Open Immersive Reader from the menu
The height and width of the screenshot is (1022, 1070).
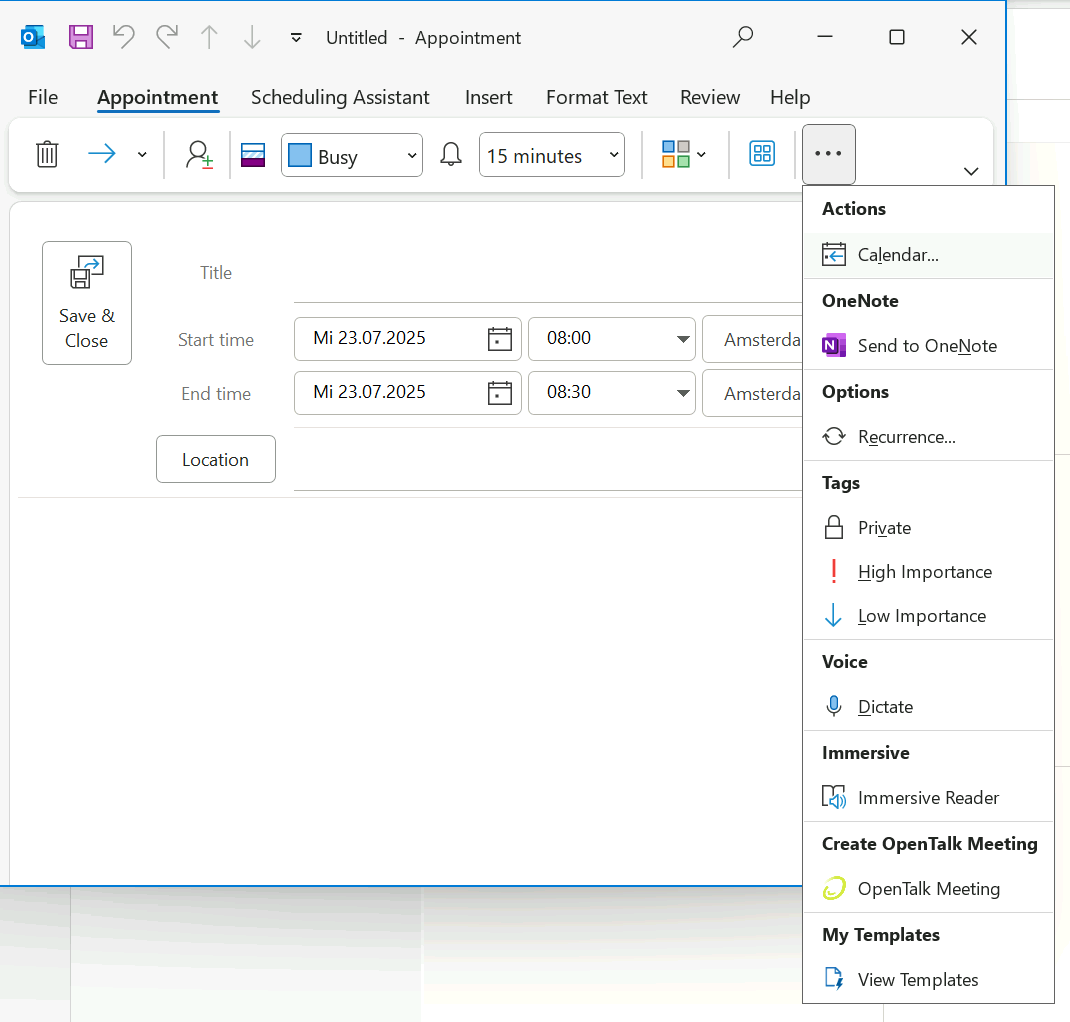pos(928,797)
